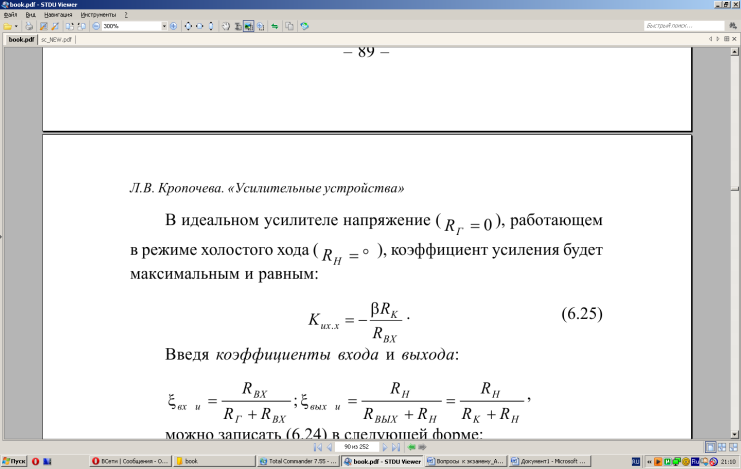
Task: Open Вопросы к экзамену Word taskbar button
Action: click(x=466, y=461)
